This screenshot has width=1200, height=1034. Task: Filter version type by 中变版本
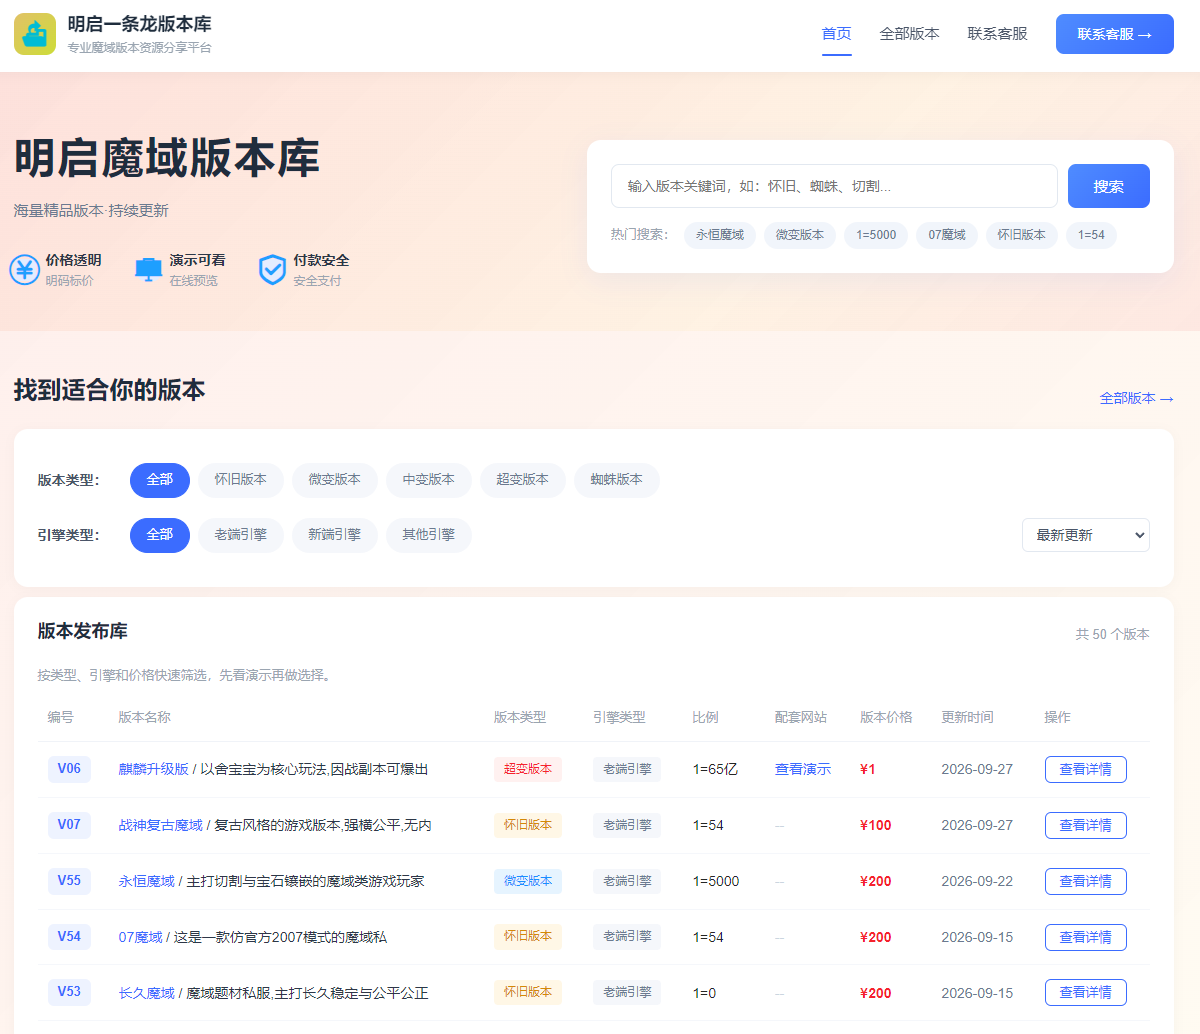(429, 480)
